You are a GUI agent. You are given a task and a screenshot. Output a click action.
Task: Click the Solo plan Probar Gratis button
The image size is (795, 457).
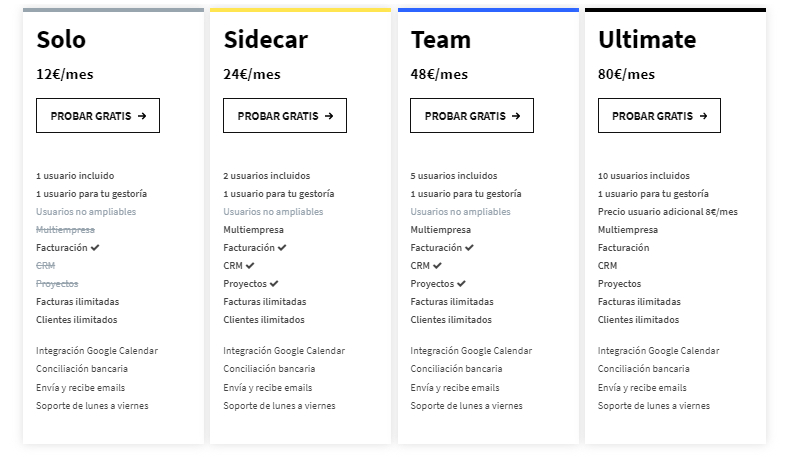[x=98, y=116]
